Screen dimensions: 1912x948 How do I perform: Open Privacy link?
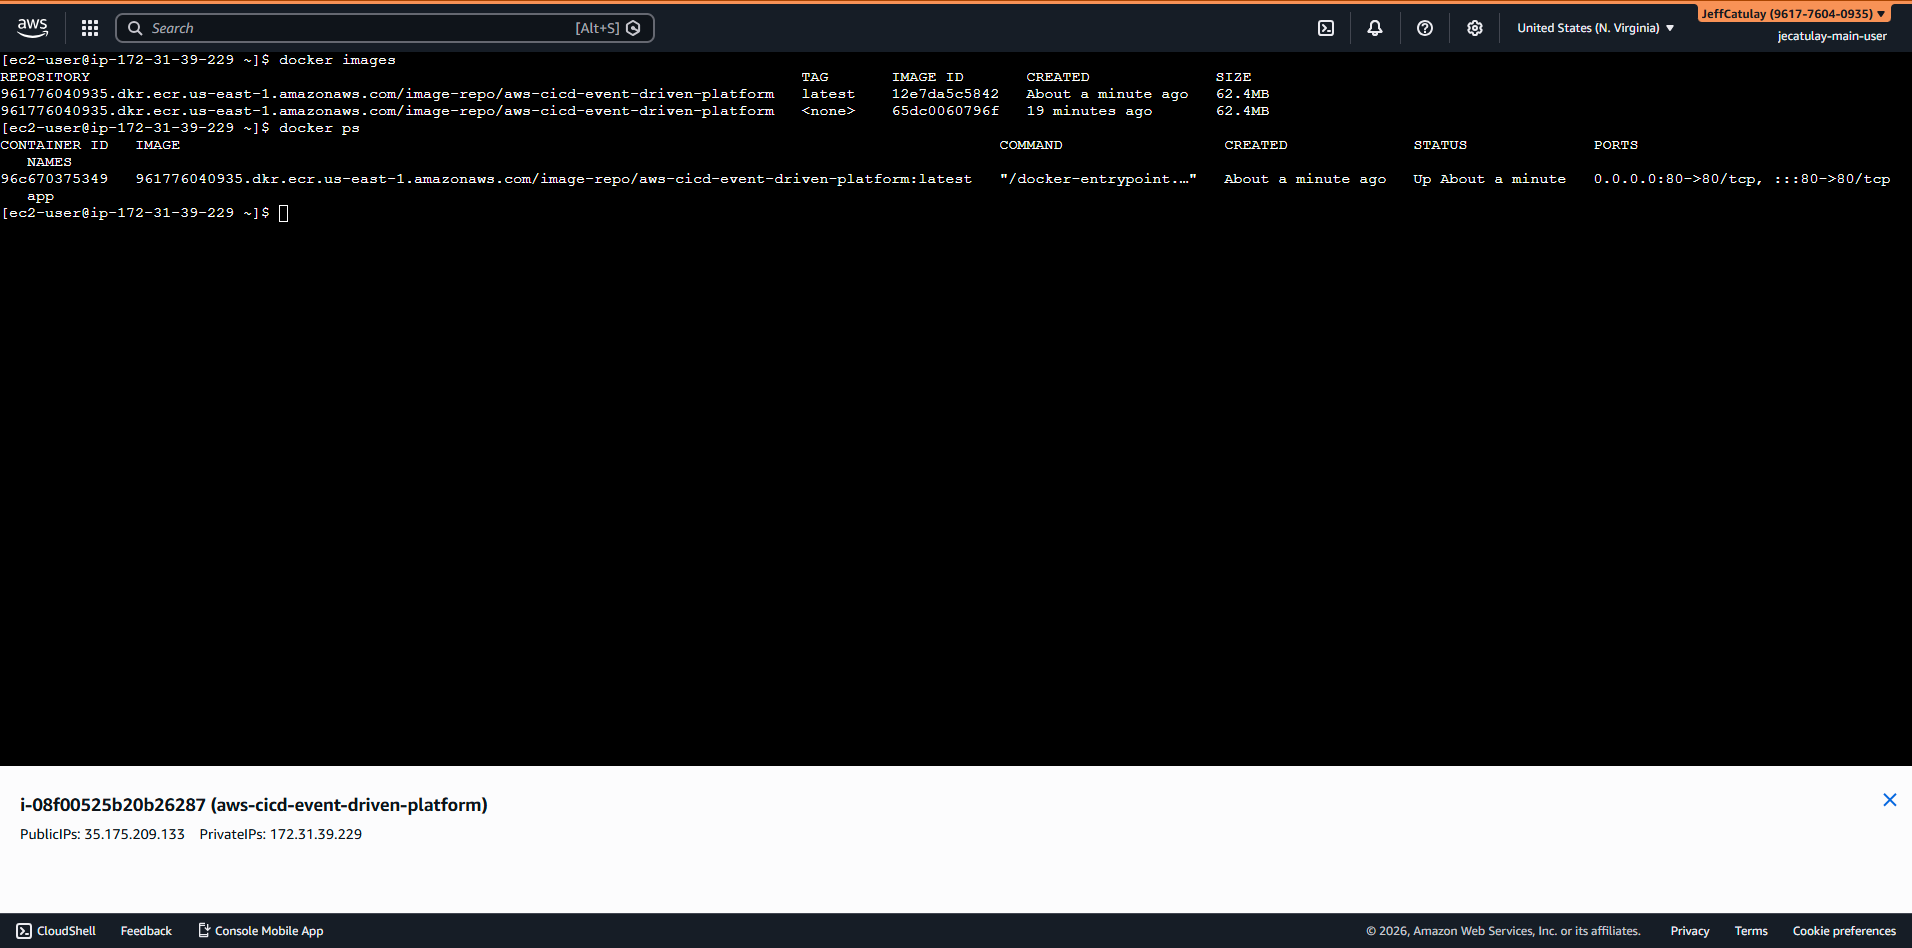point(1690,931)
